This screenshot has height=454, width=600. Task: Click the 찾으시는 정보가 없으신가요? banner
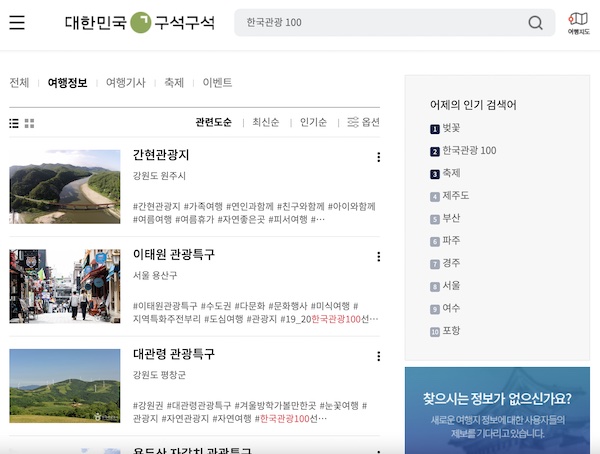[497, 410]
